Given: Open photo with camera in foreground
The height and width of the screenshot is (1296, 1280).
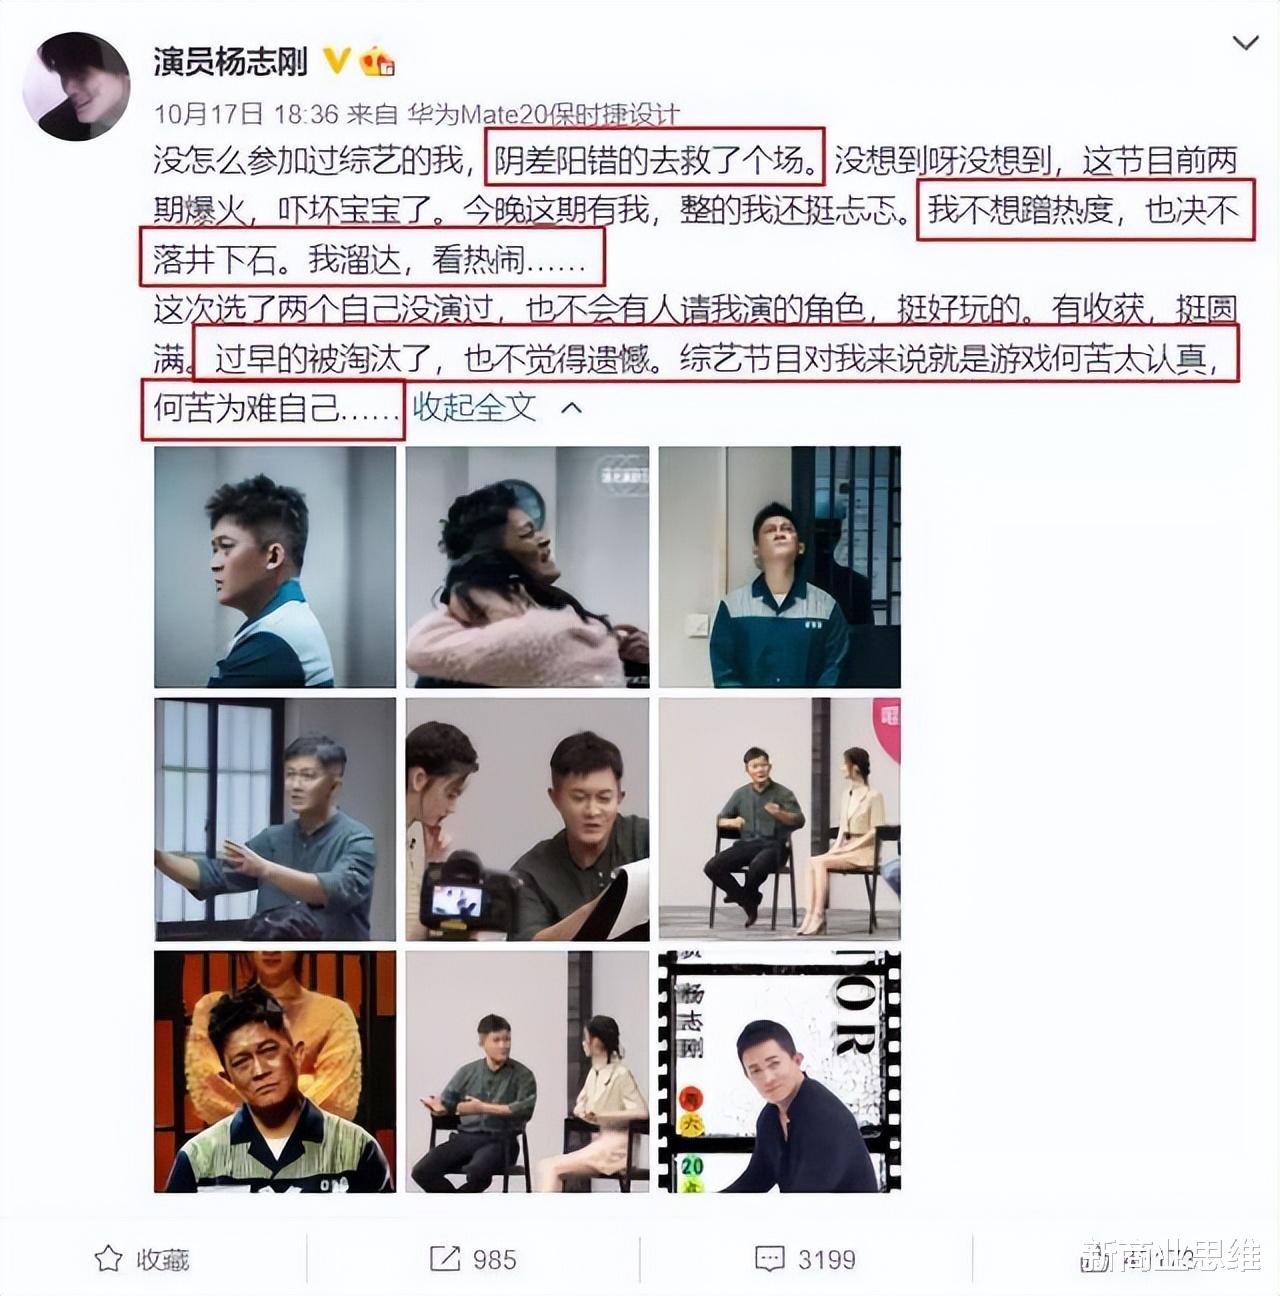Looking at the screenshot, I should click(x=527, y=819).
